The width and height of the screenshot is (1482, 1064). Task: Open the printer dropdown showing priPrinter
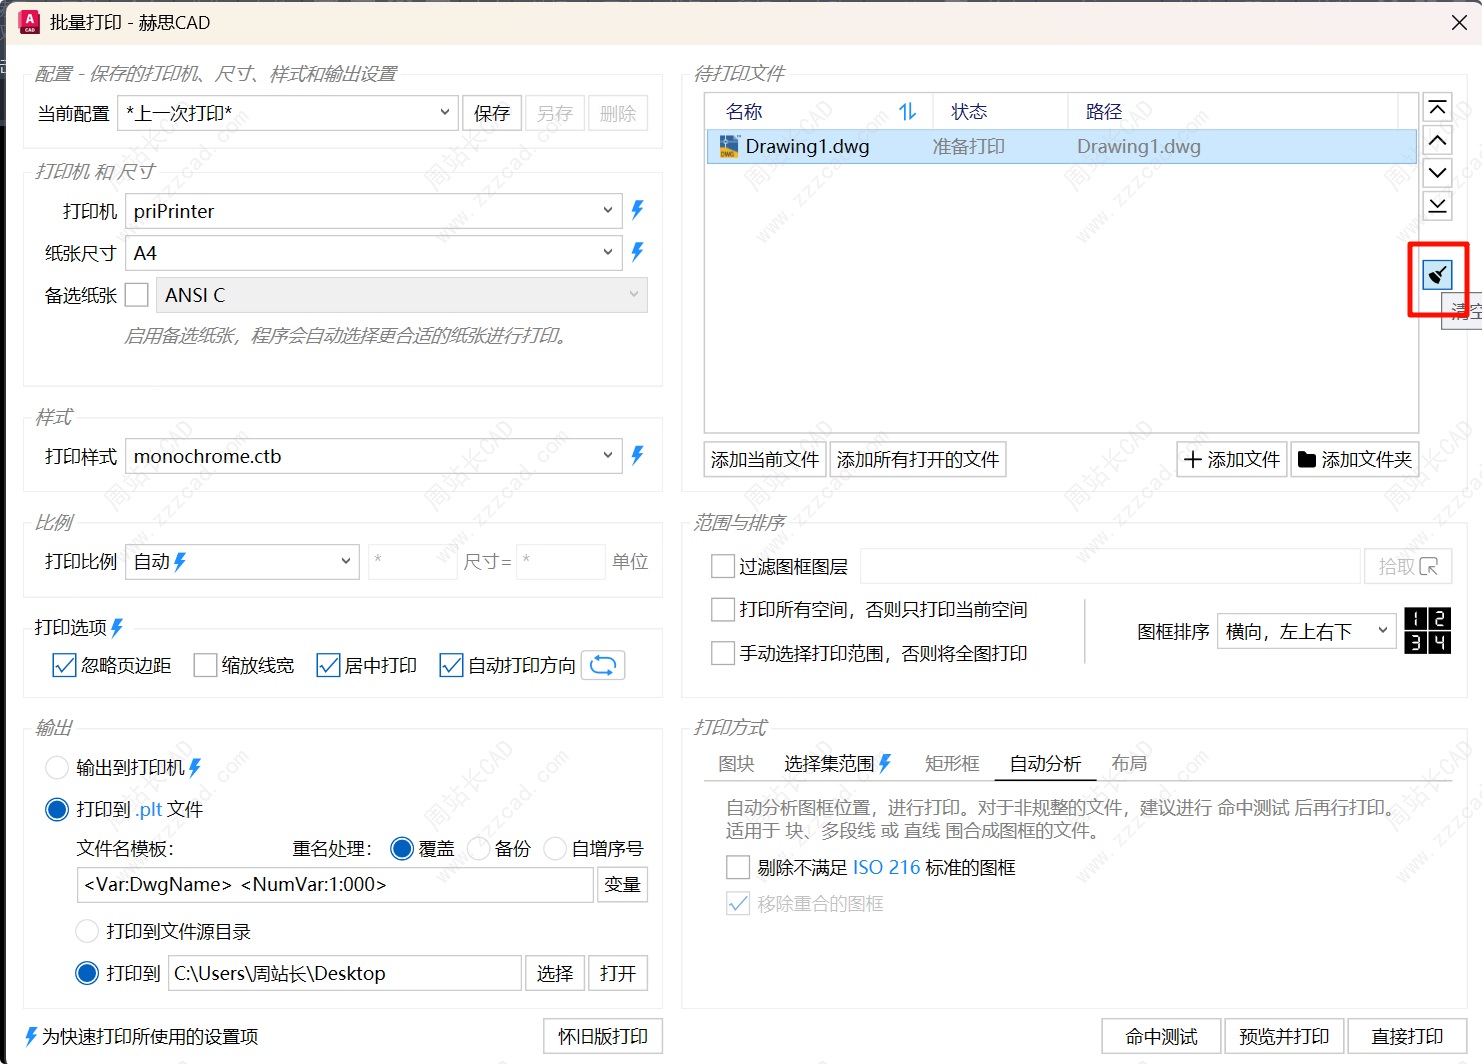372,211
